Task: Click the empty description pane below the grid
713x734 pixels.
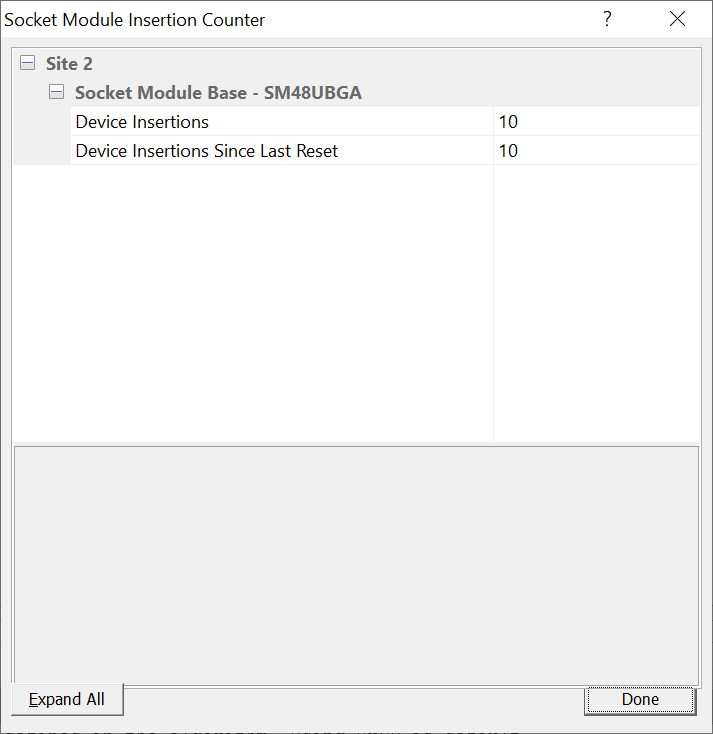Action: coord(356,565)
